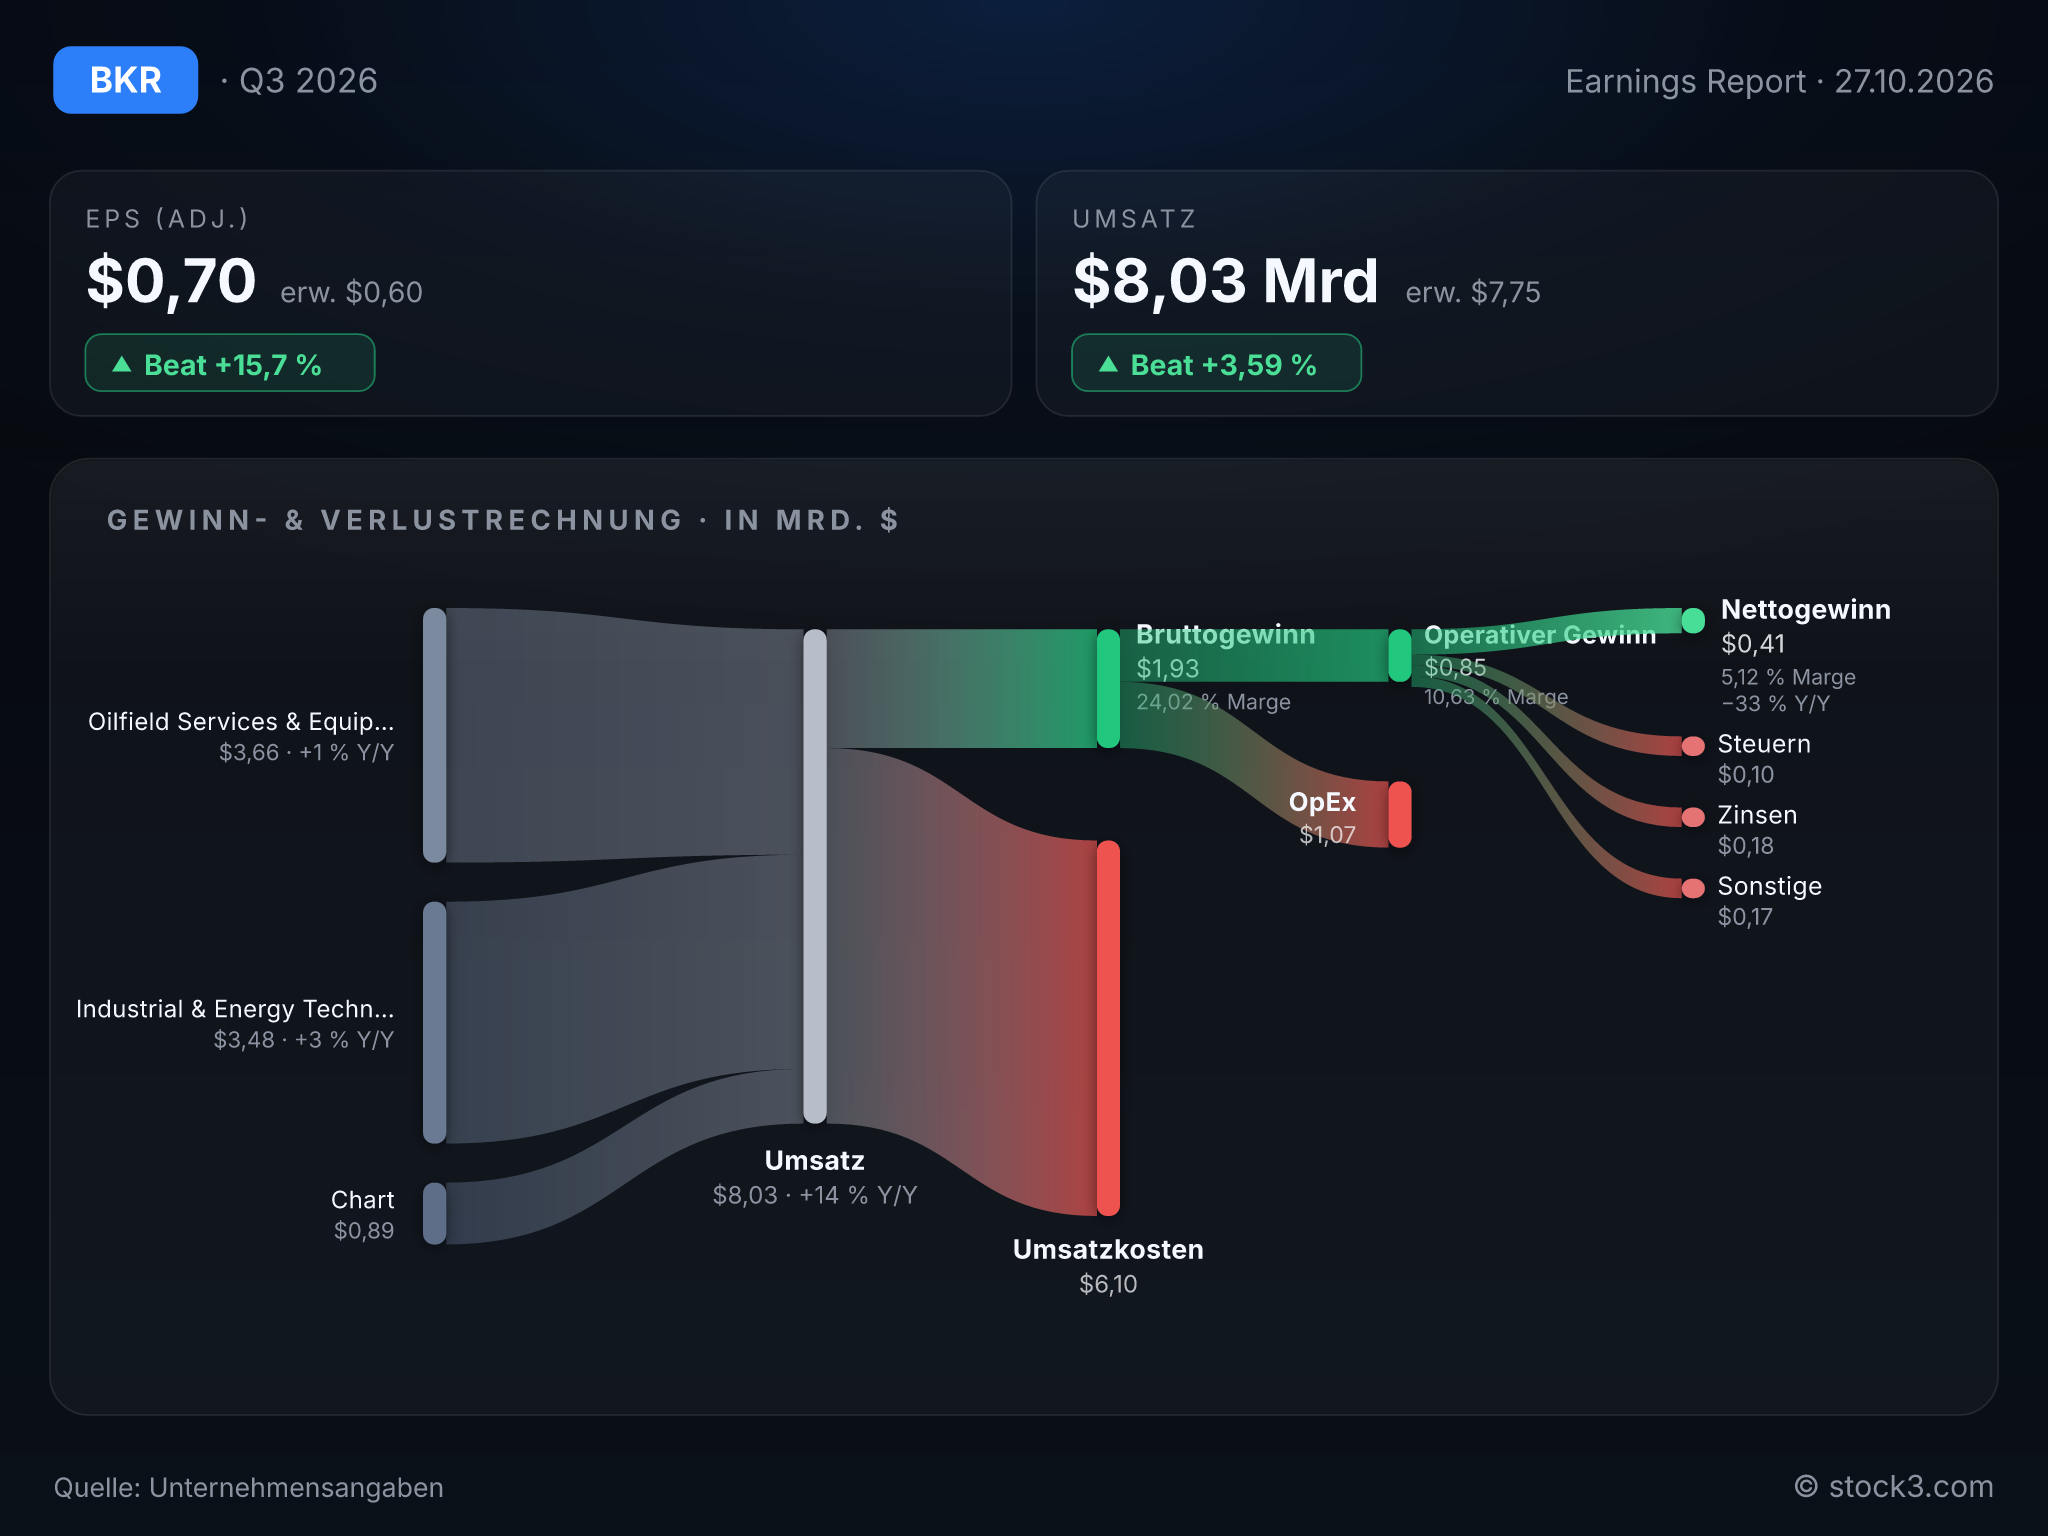2048x1536 pixels.
Task: Click the OpEx $1,07 value
Action: tap(1327, 834)
